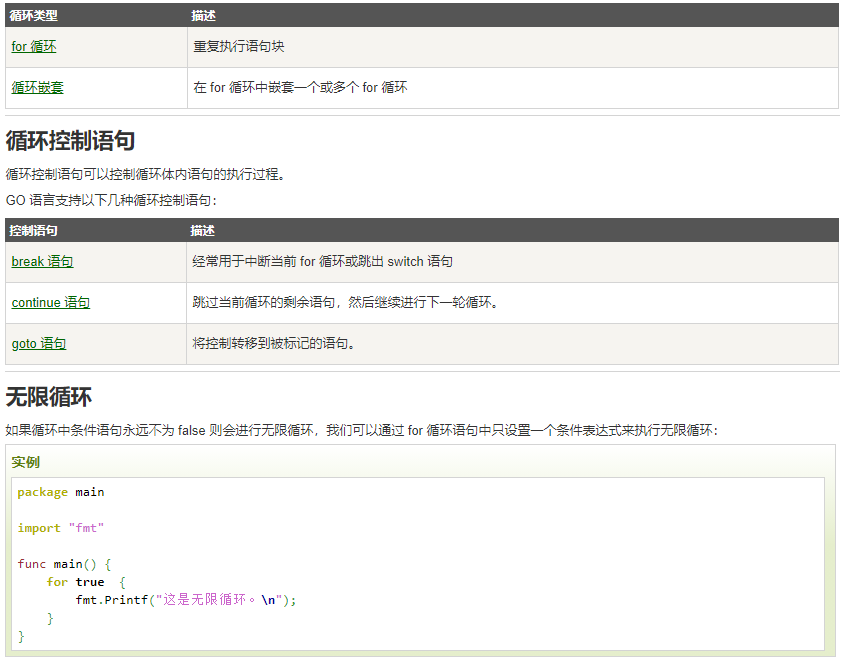Click the "fmt" import string

click(x=85, y=527)
